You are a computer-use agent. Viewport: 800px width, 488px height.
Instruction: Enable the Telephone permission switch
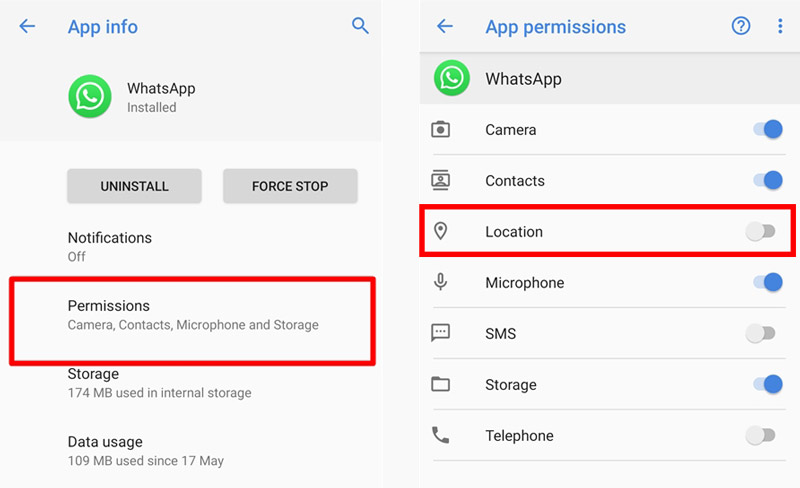pos(760,435)
